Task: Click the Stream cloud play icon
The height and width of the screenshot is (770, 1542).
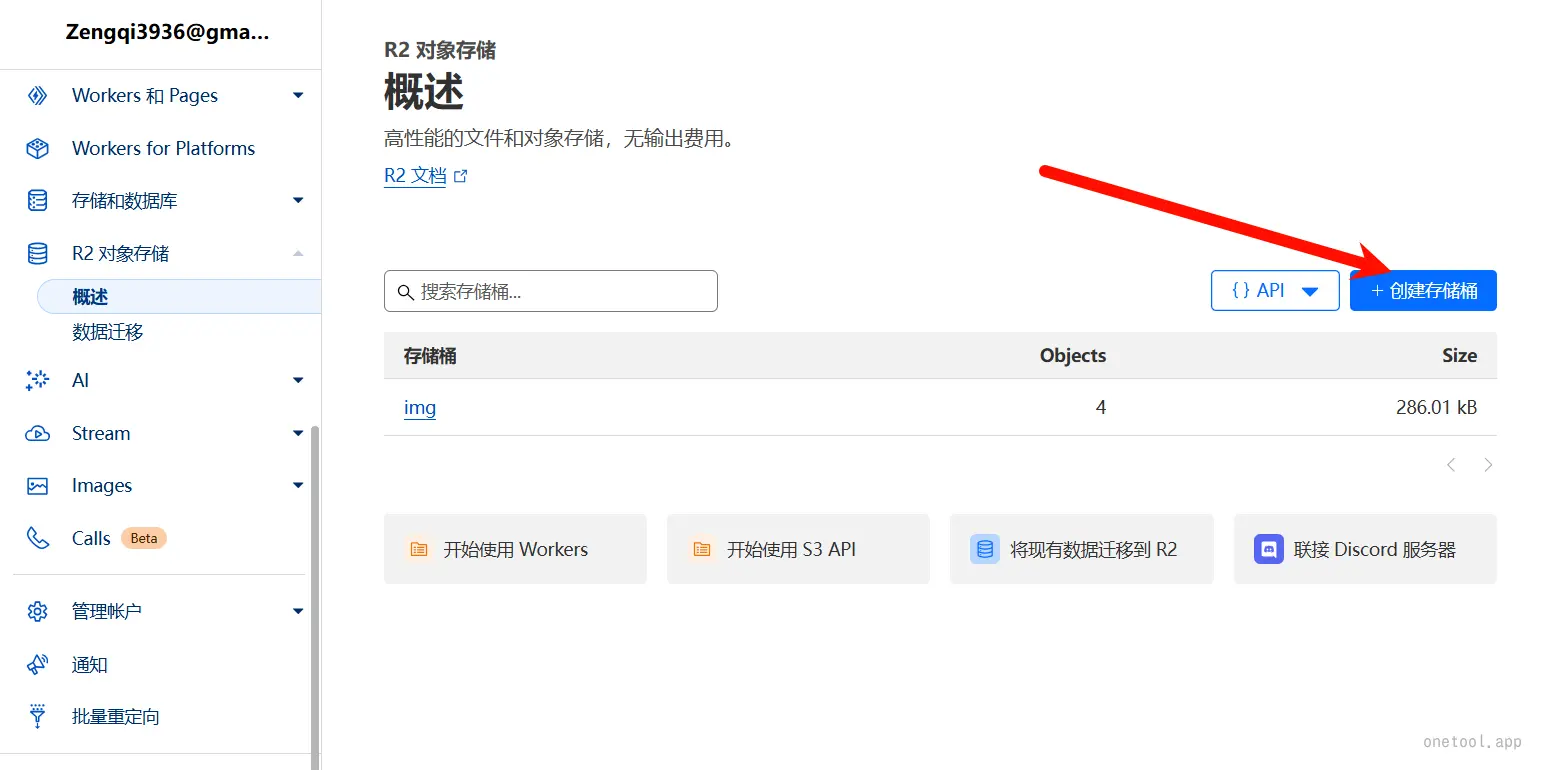Action: (37, 434)
